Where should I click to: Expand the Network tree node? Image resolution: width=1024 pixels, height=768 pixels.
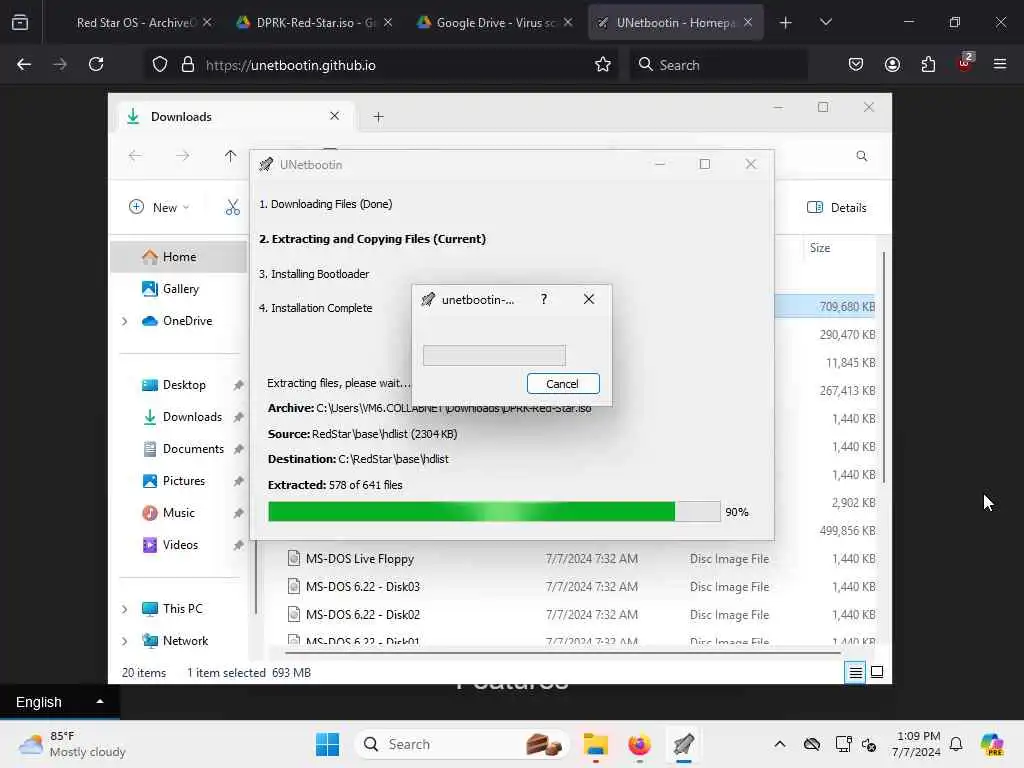click(x=125, y=641)
